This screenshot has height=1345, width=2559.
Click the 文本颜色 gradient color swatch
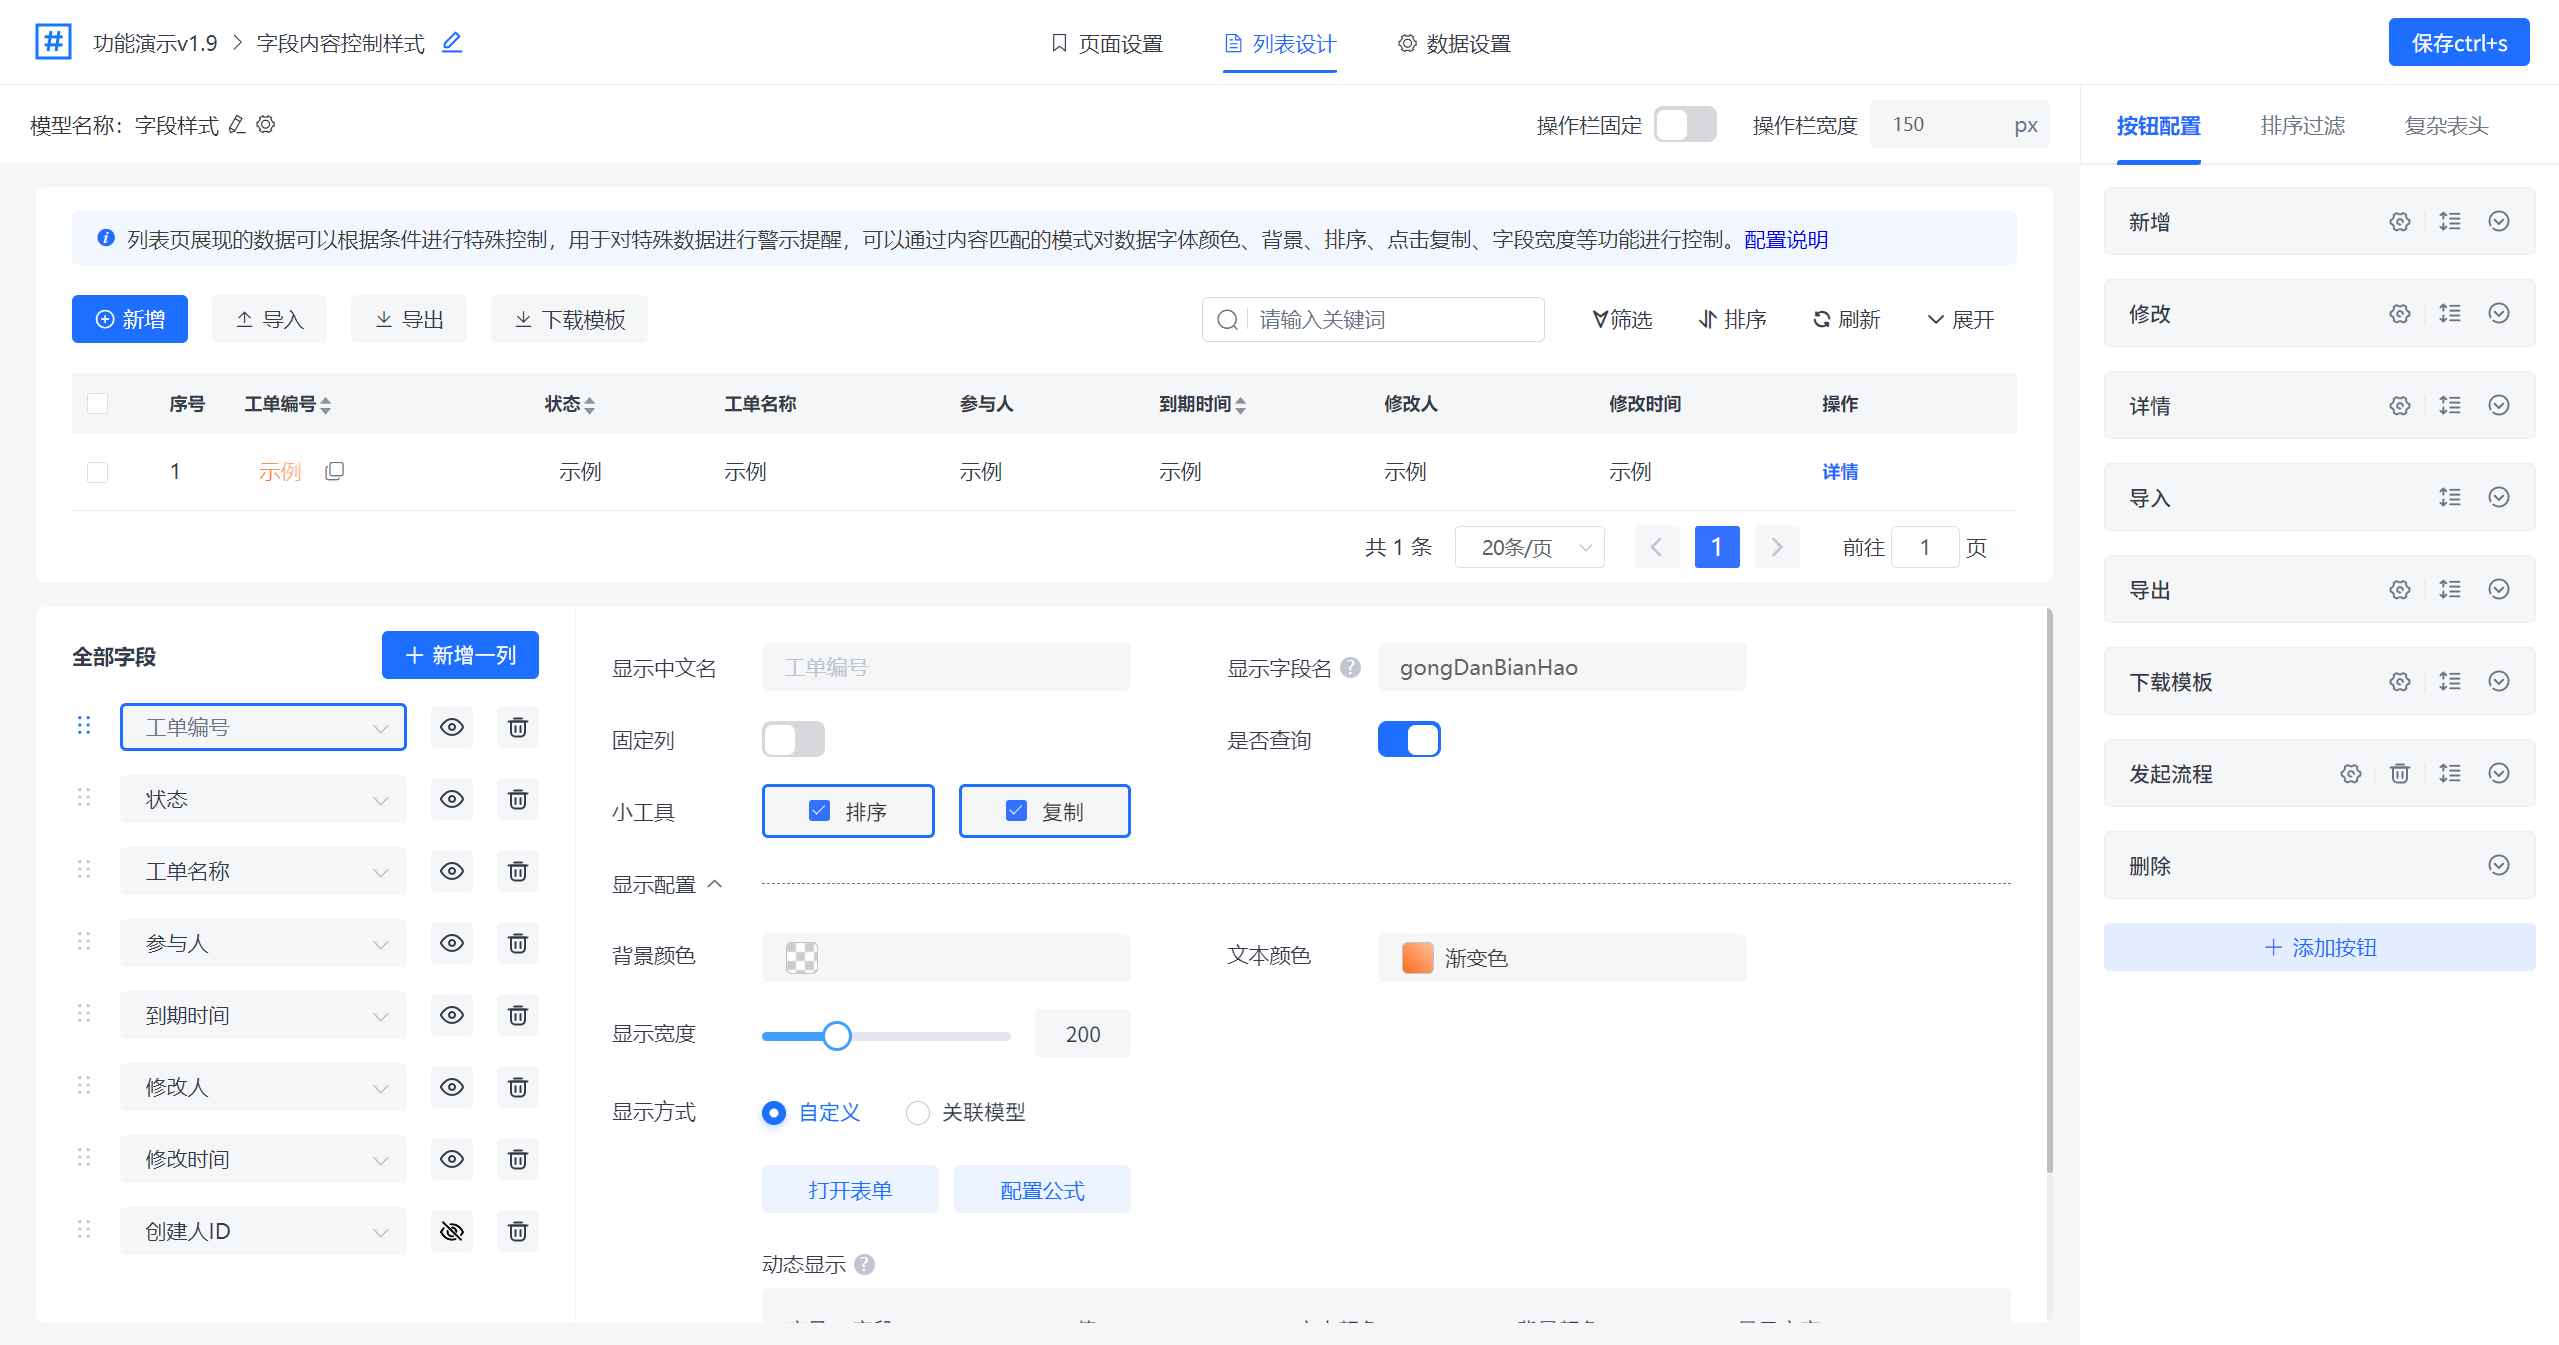[x=1417, y=958]
